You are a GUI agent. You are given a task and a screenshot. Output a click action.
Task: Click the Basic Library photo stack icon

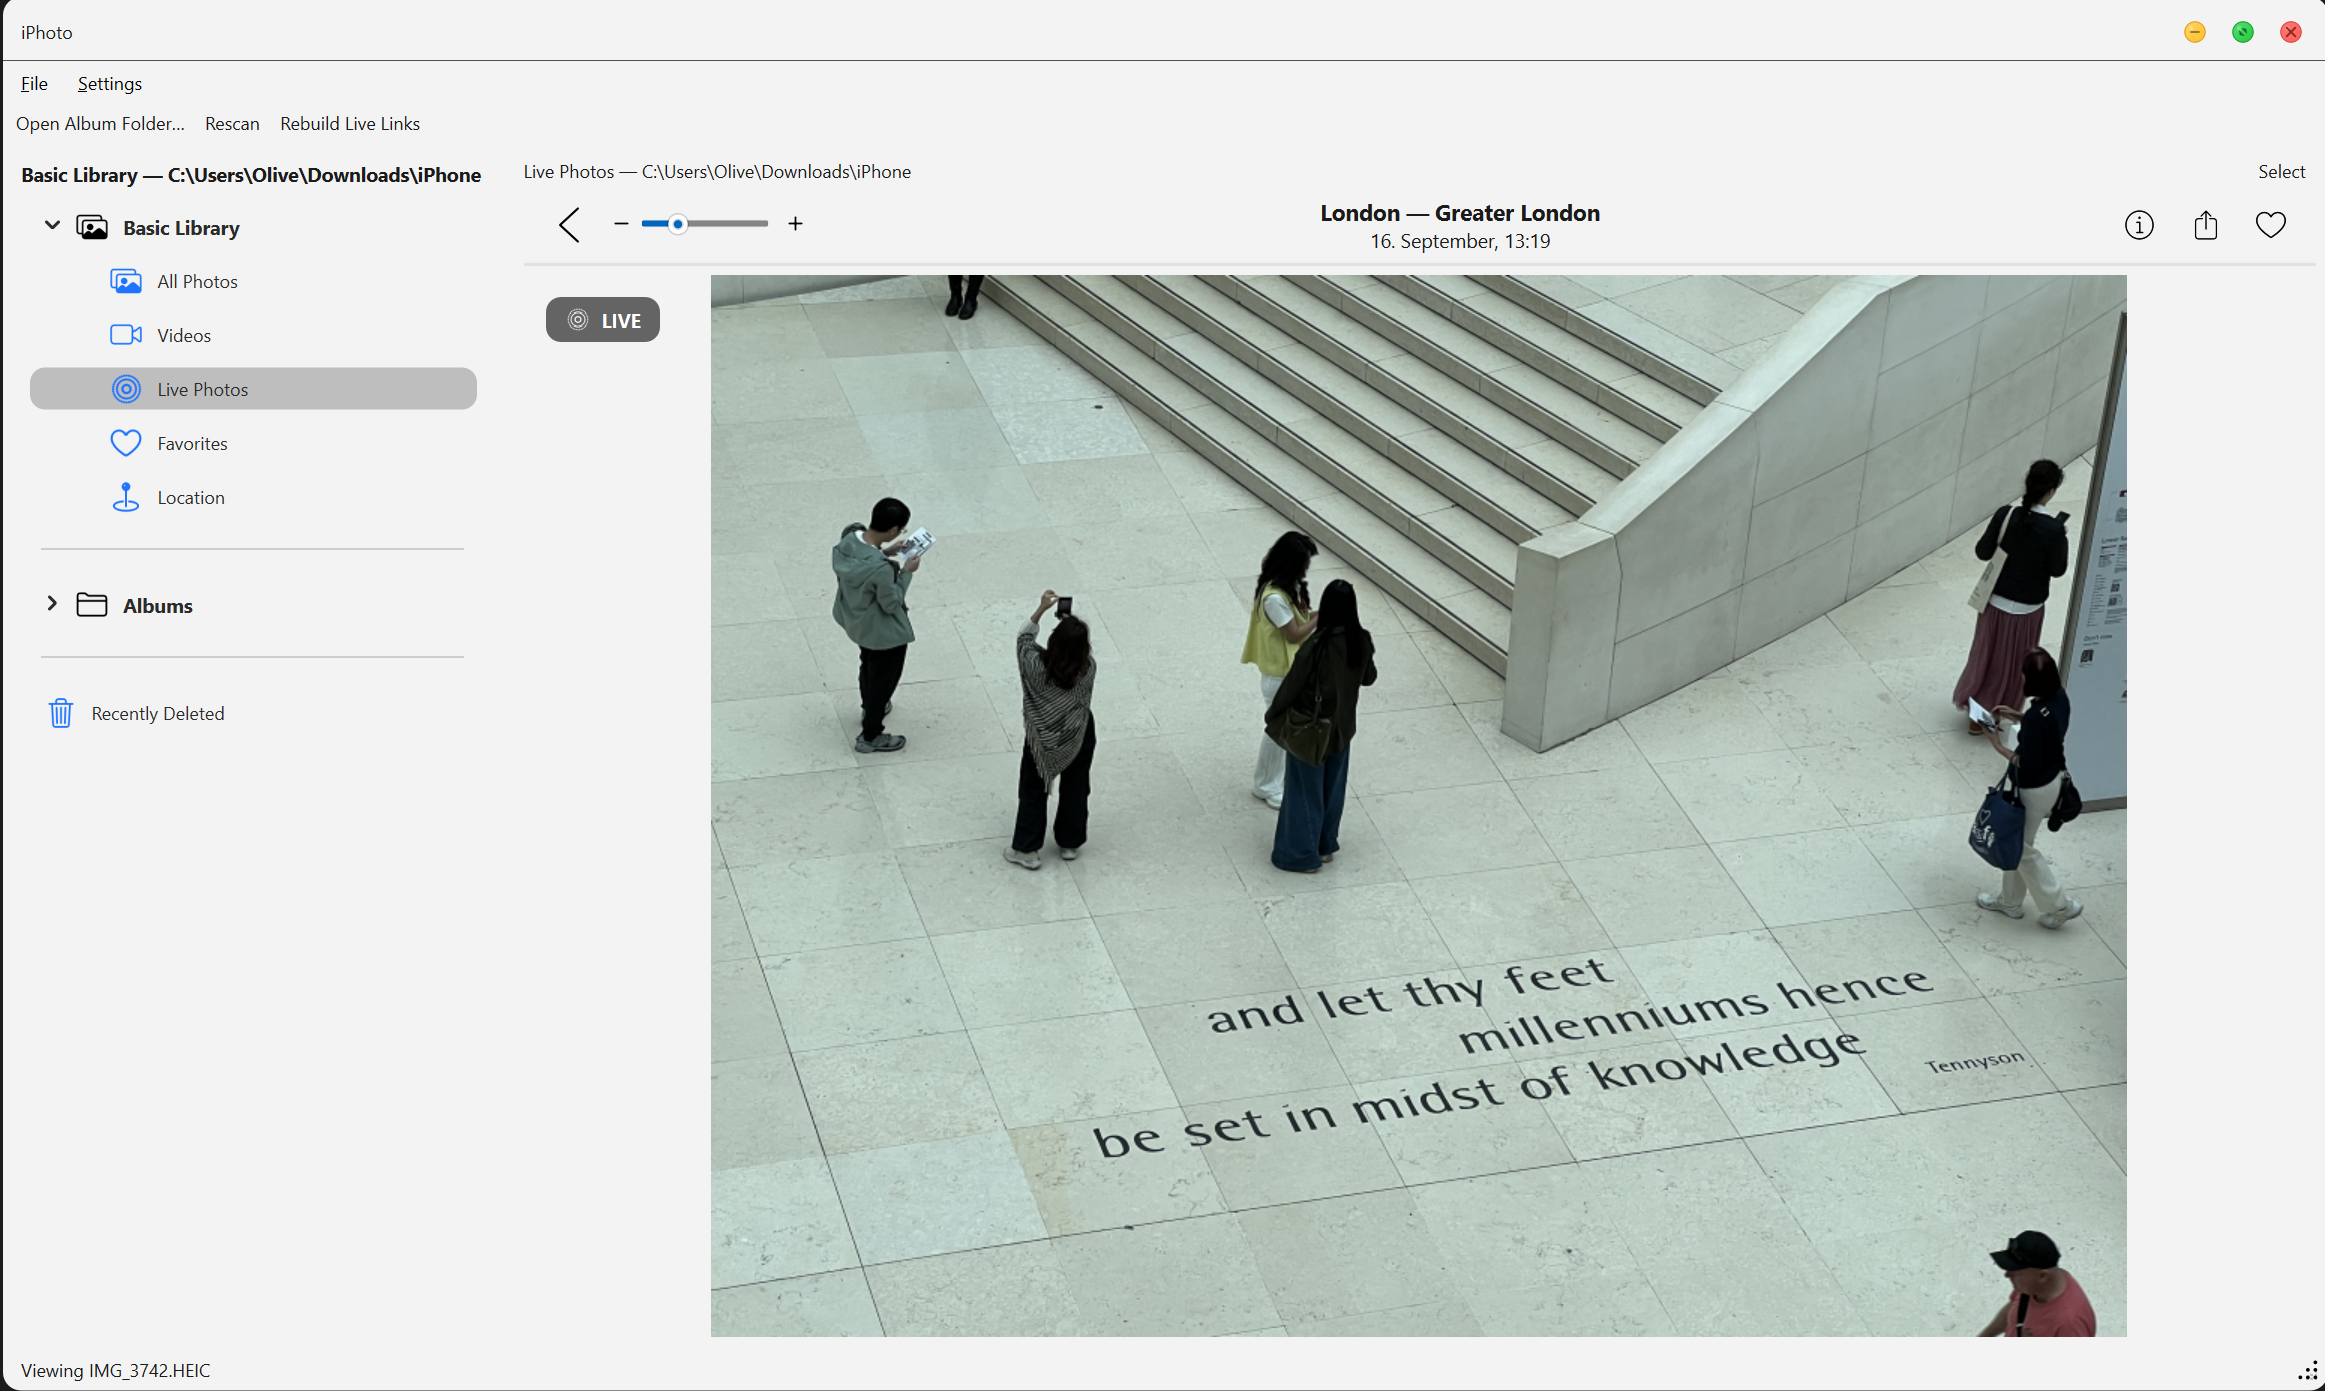point(92,227)
